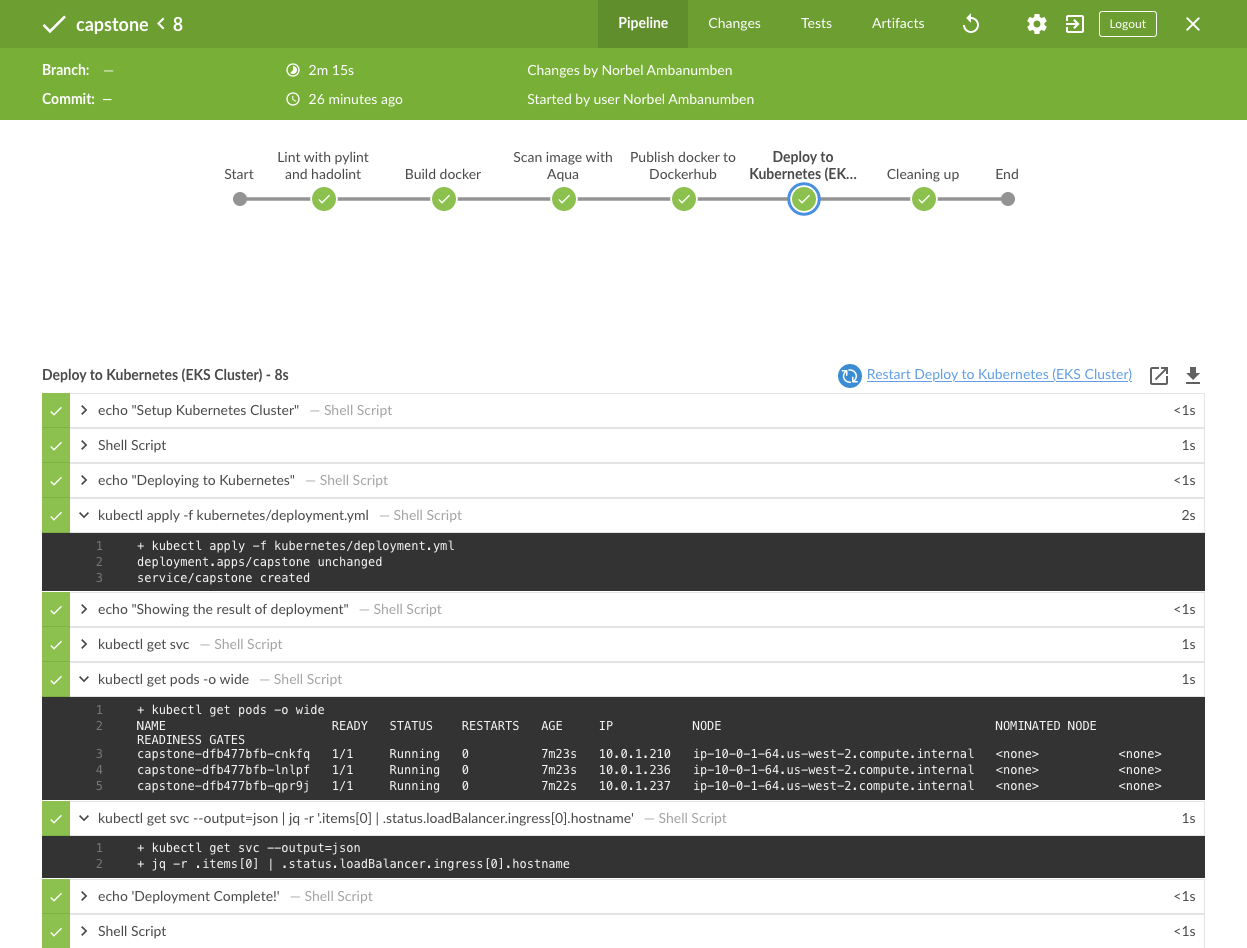Select the Cleaning up stage node
This screenshot has height=948, width=1247.
pyautogui.click(x=924, y=199)
